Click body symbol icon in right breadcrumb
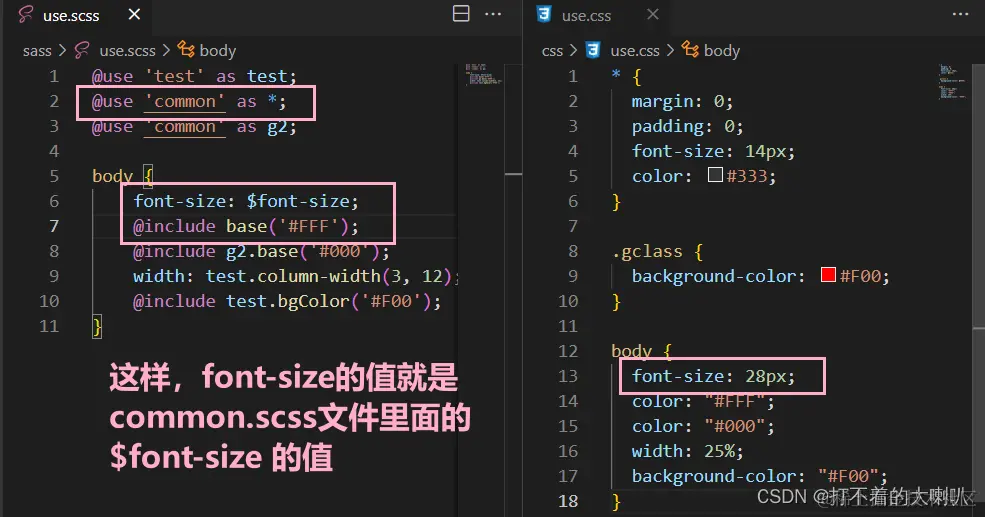Viewport: 985px width, 517px height. click(690, 49)
